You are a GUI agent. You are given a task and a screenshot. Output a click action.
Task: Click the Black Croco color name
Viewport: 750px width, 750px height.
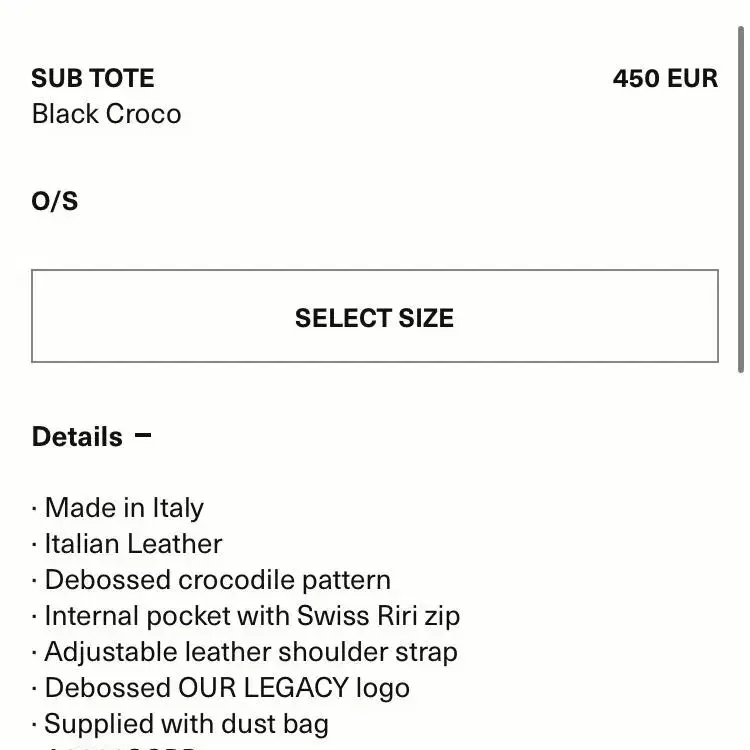click(106, 114)
